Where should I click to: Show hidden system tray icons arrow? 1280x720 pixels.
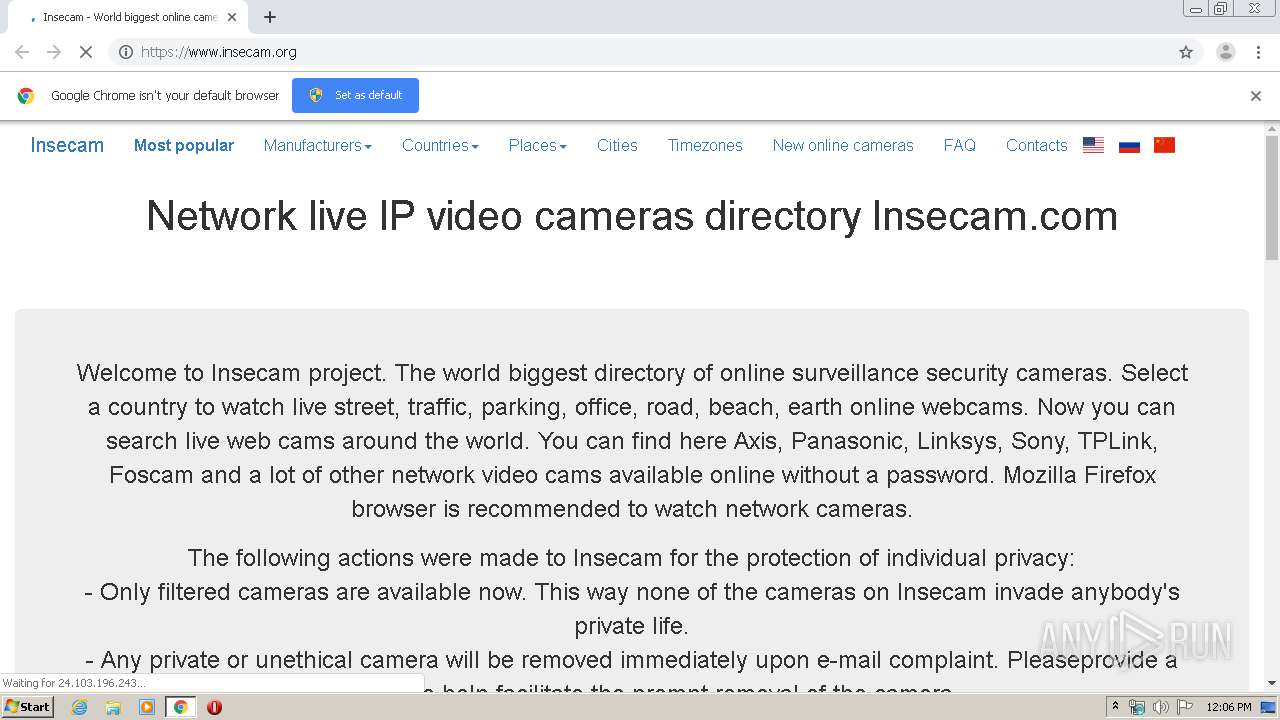pos(1115,707)
